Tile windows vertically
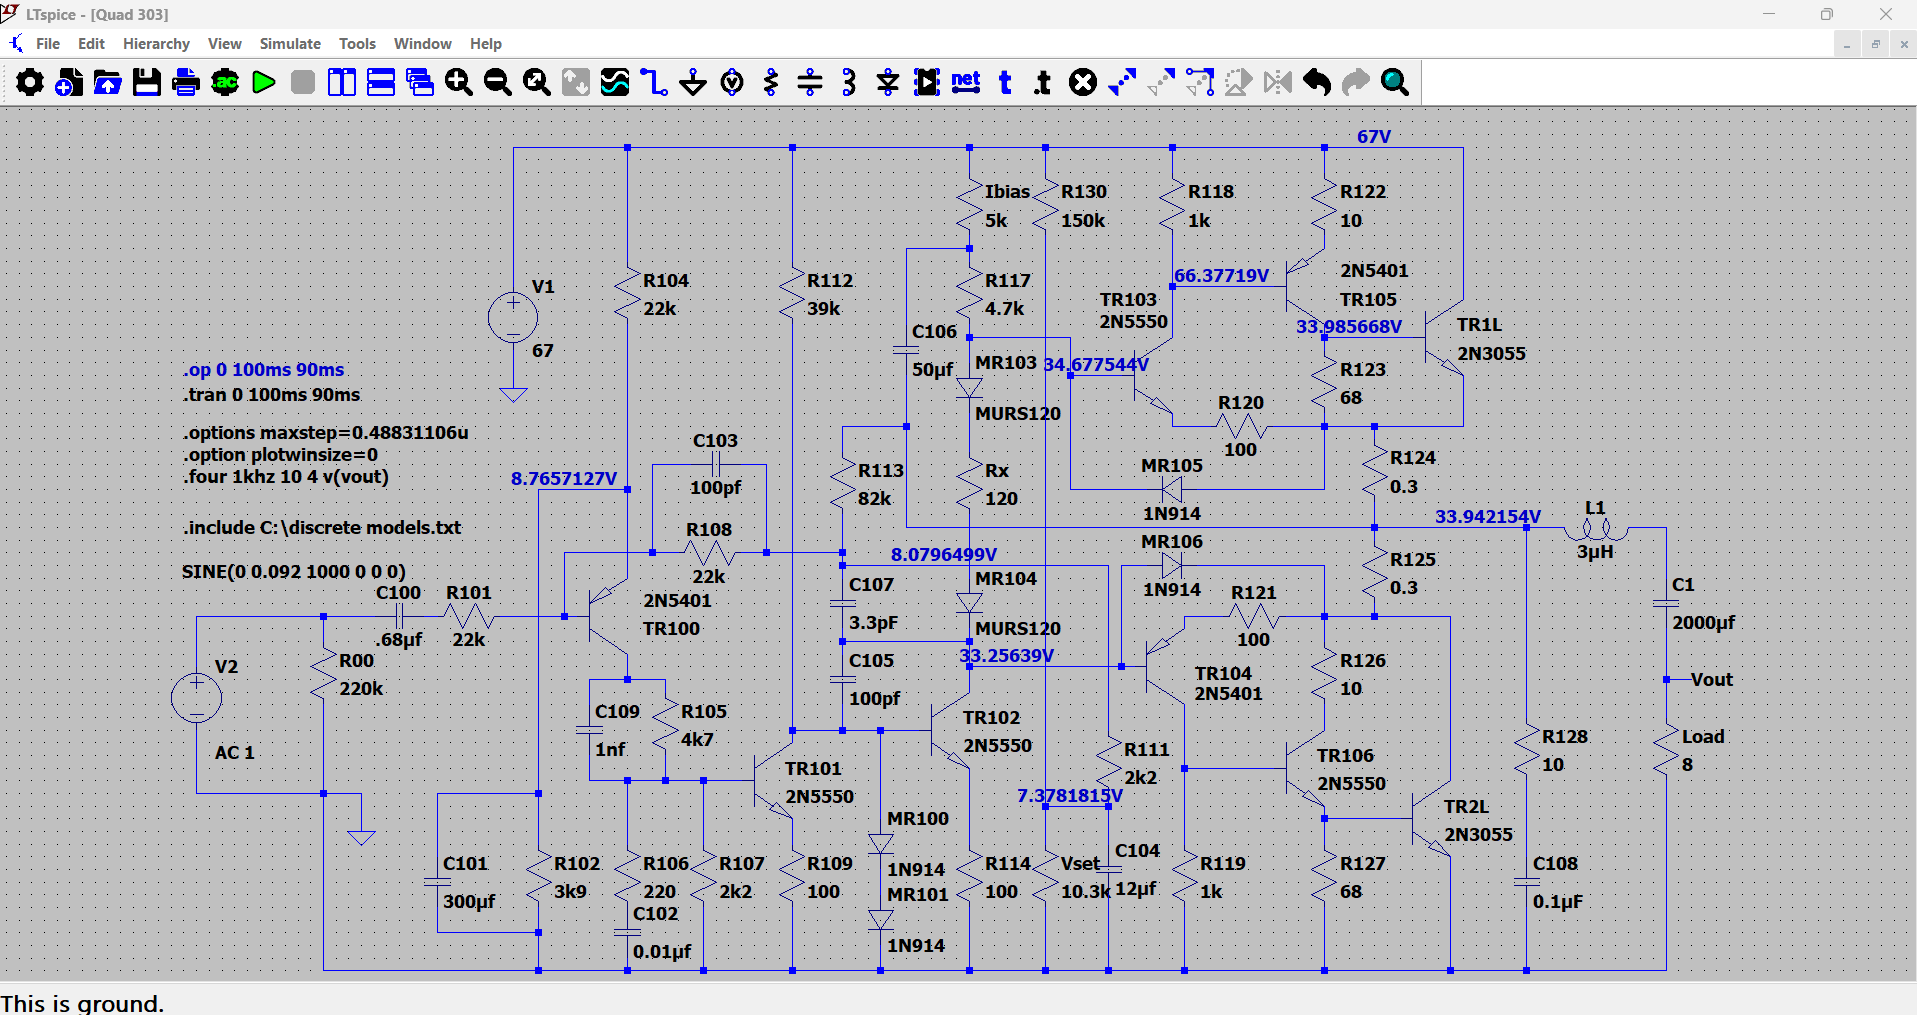 click(342, 82)
